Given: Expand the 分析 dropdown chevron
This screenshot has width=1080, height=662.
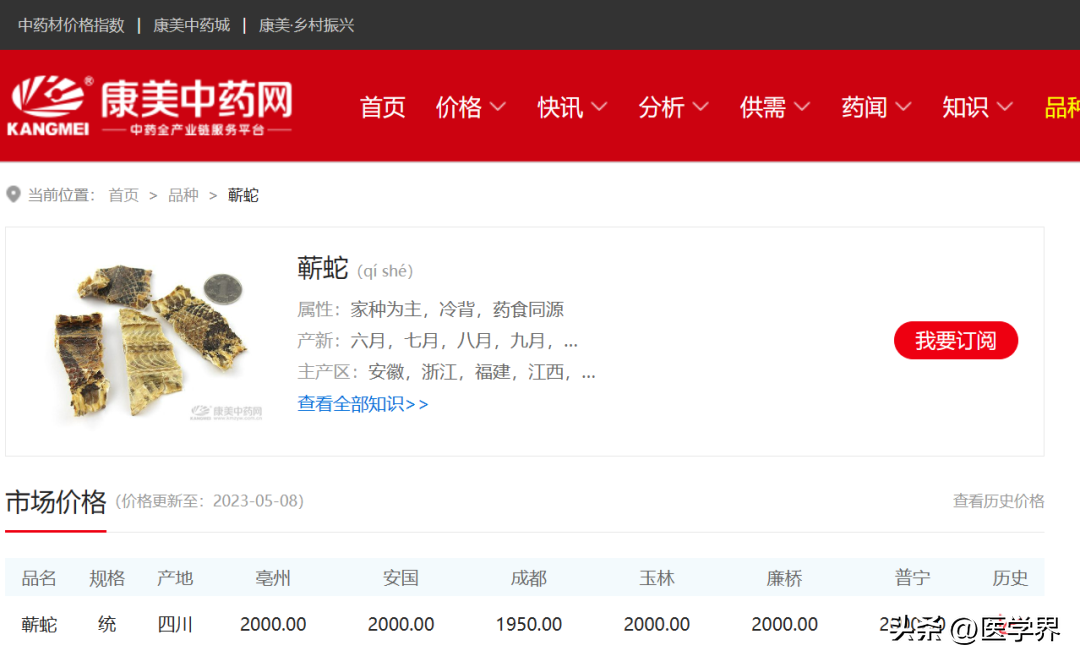Looking at the screenshot, I should (700, 107).
